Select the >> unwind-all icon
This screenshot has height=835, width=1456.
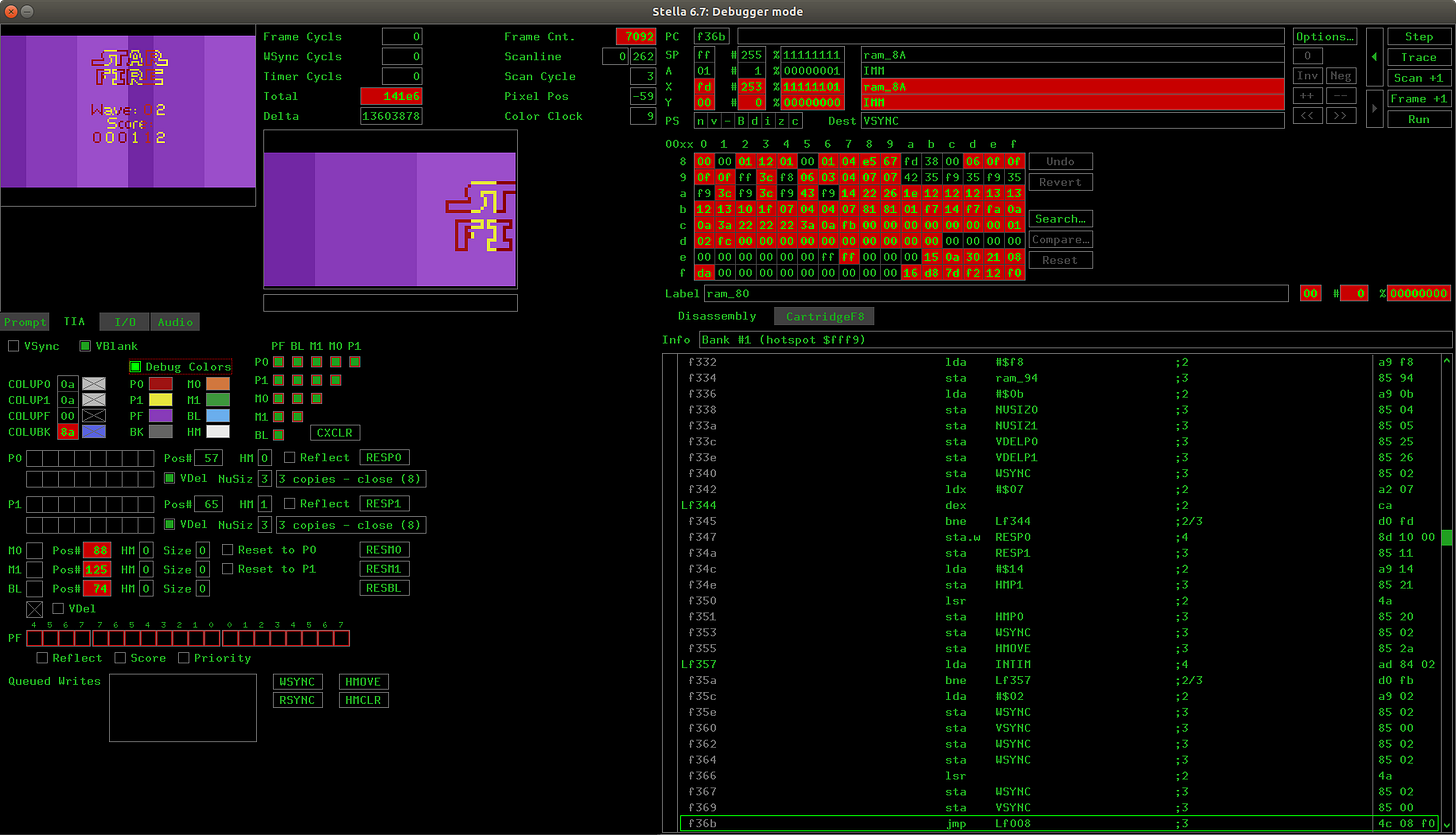click(1341, 115)
